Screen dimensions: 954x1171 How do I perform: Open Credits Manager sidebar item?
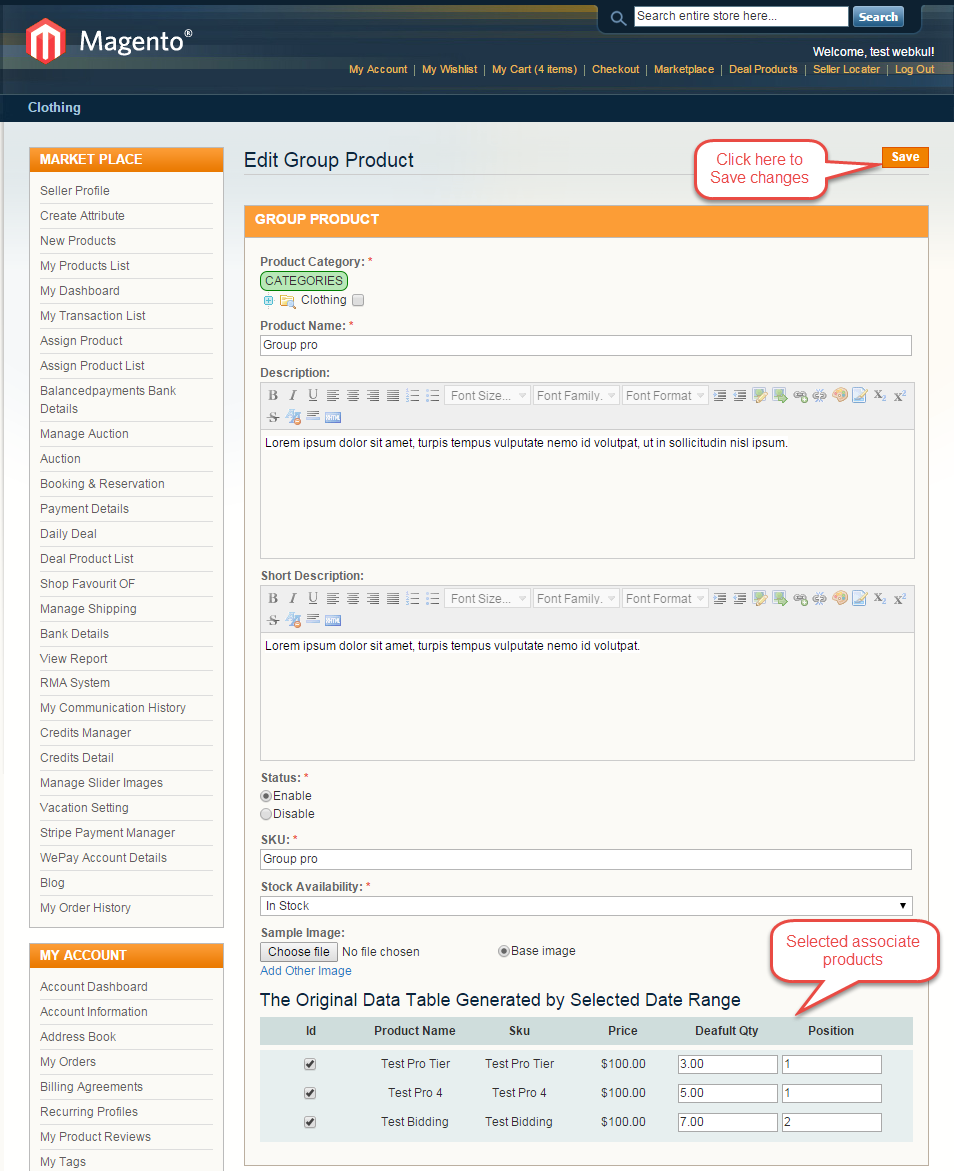tap(86, 733)
